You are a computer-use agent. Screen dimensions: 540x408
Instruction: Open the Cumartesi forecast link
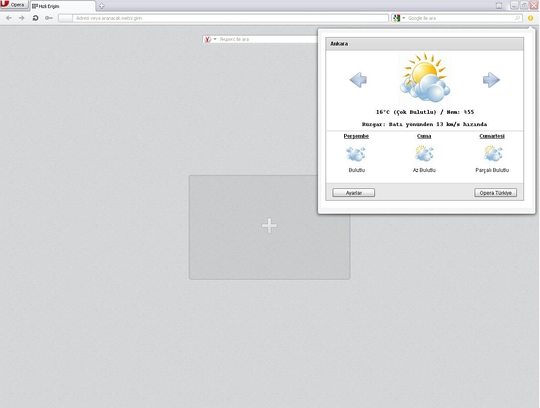pos(492,136)
